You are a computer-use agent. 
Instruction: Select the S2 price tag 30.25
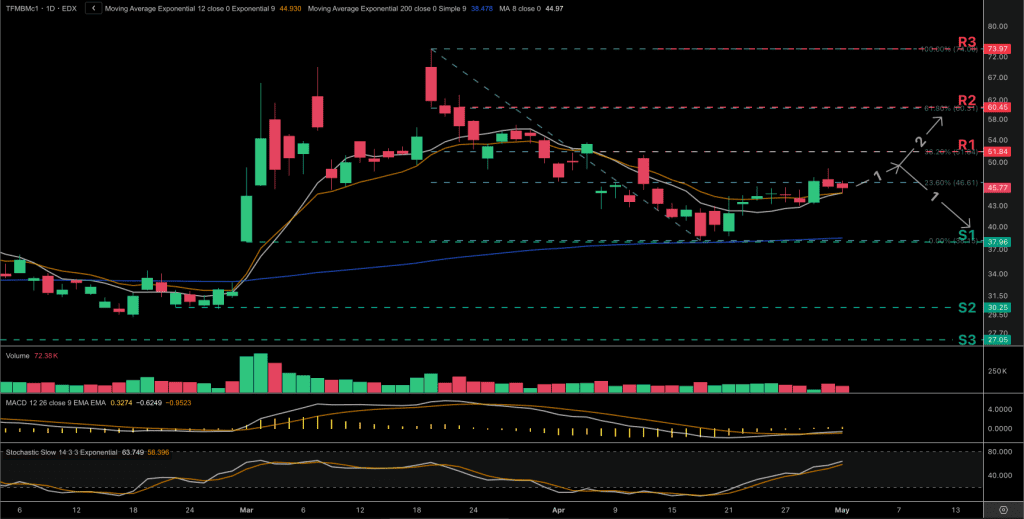996,307
